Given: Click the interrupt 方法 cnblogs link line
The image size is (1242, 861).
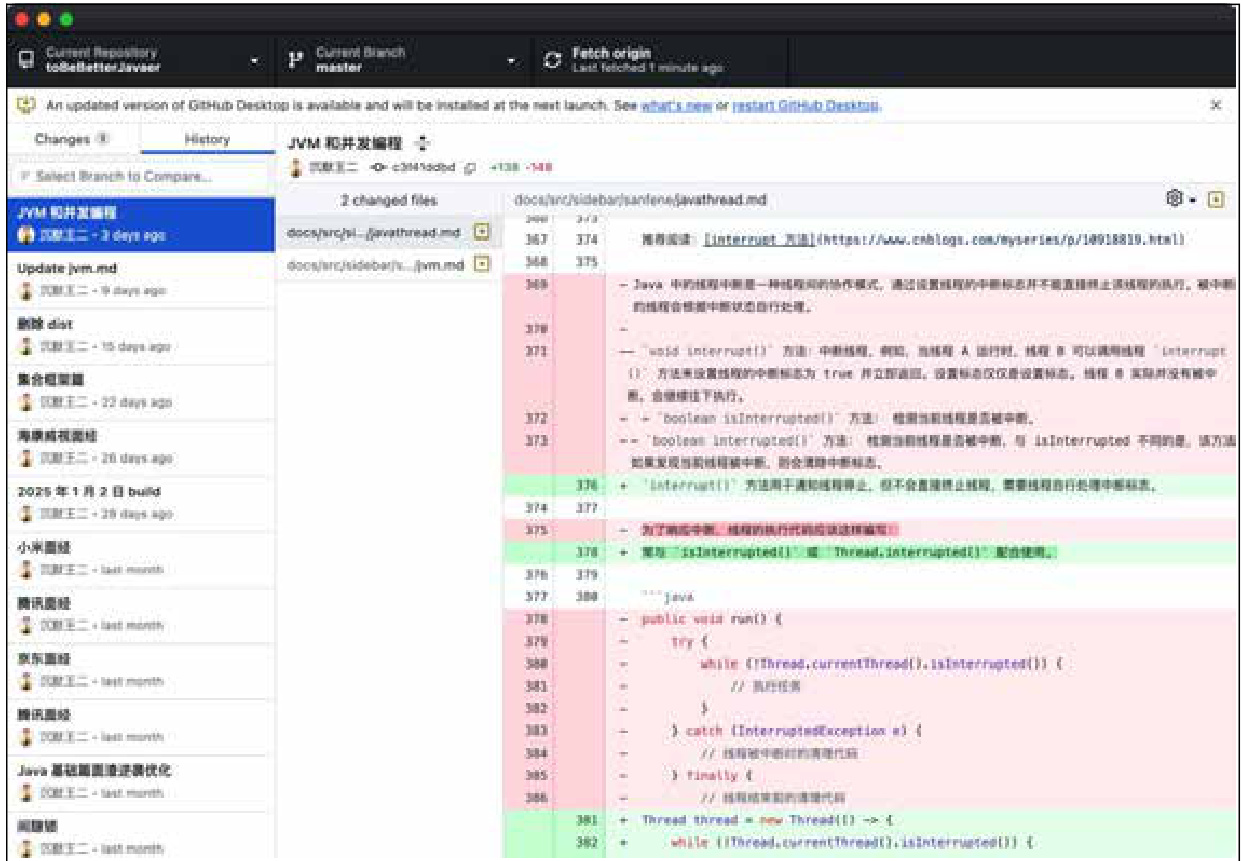Looking at the screenshot, I should click(945, 240).
